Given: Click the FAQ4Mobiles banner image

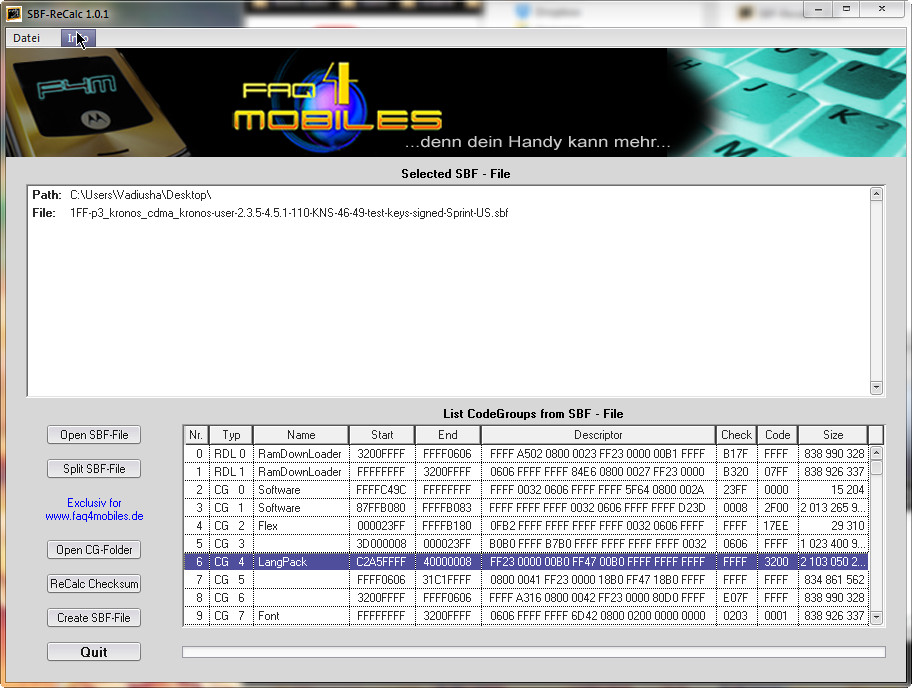Looking at the screenshot, I should [x=455, y=102].
